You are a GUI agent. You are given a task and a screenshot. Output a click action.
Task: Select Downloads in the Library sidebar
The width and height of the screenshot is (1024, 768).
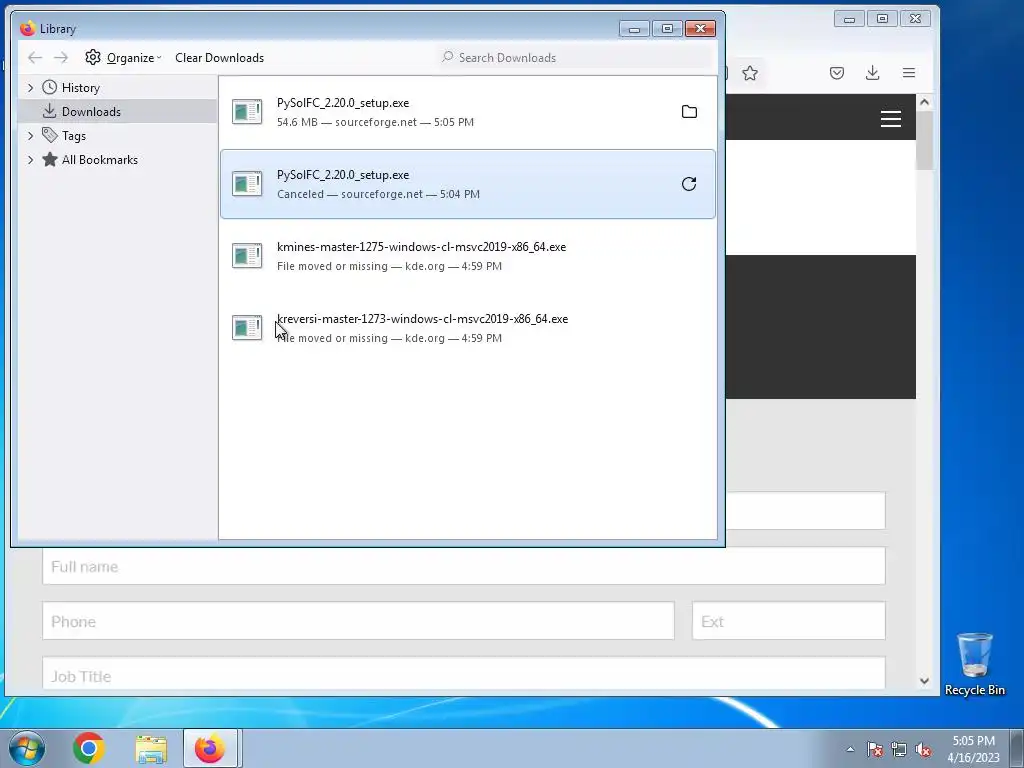coord(118,112)
